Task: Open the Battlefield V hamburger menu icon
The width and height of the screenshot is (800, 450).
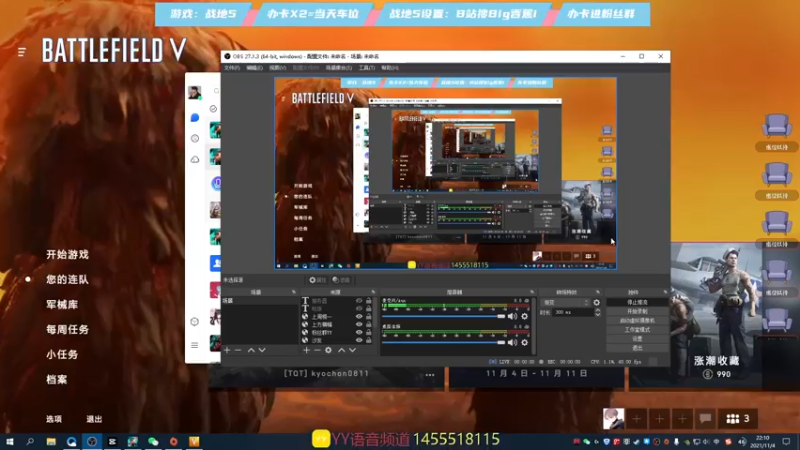Action: tap(21, 52)
